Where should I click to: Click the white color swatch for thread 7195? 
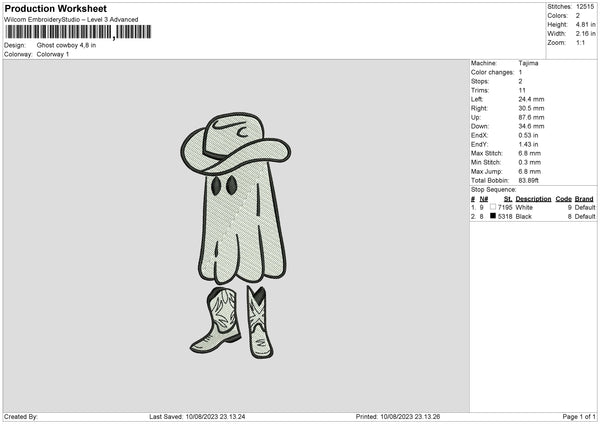click(493, 207)
